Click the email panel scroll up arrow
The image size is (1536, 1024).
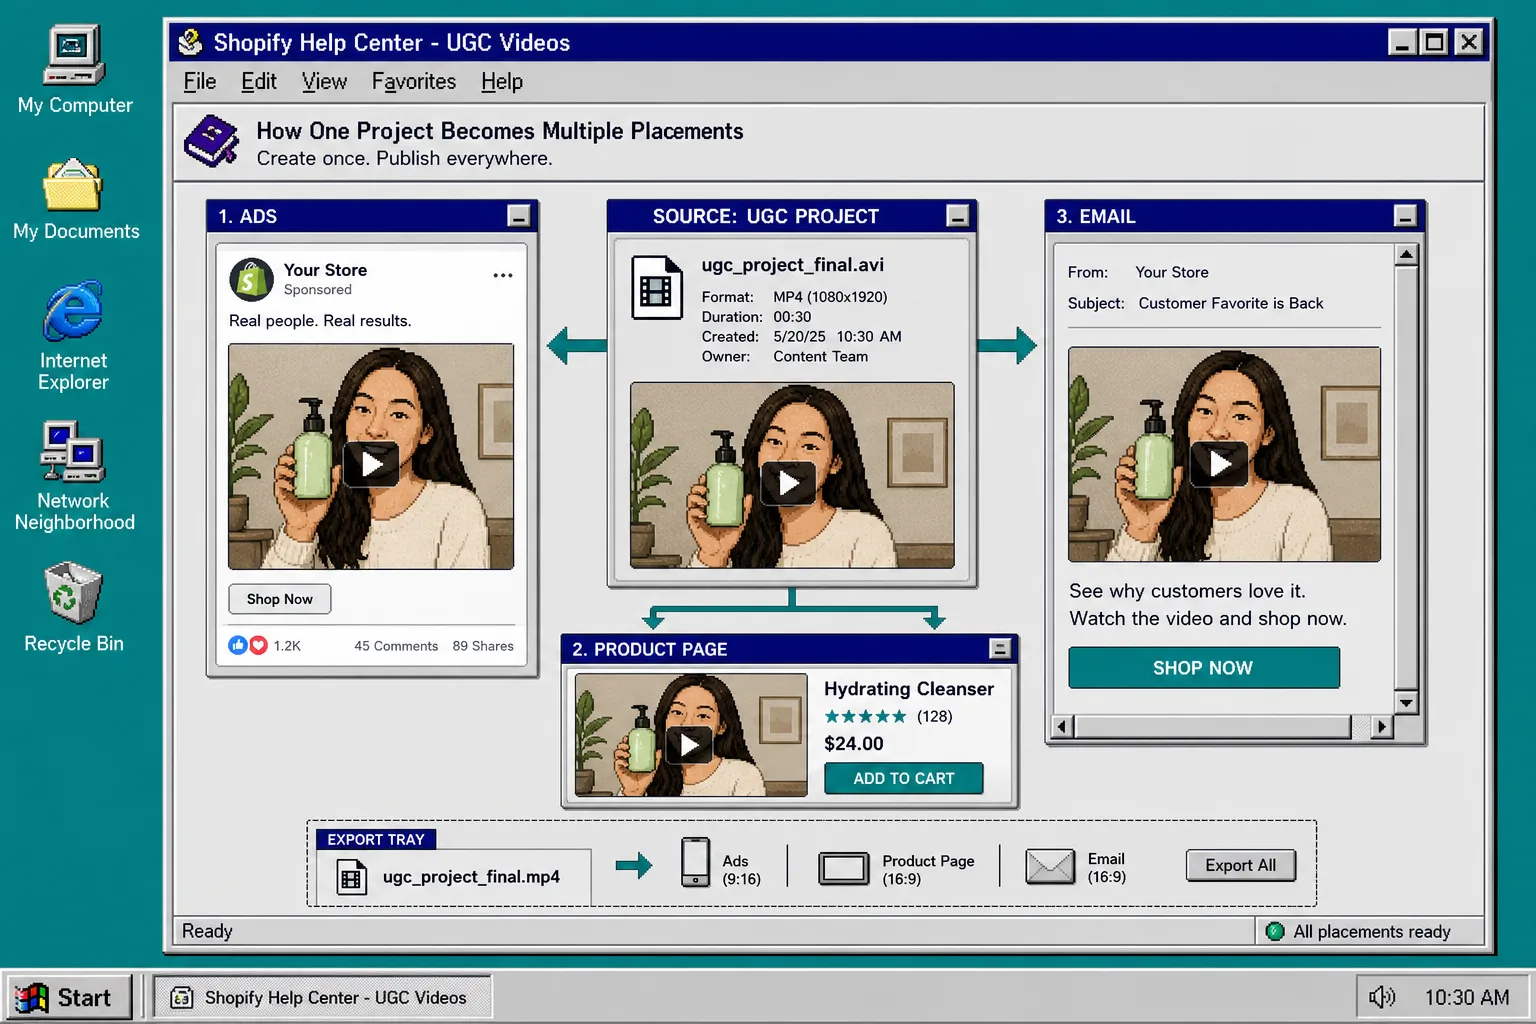point(1406,255)
